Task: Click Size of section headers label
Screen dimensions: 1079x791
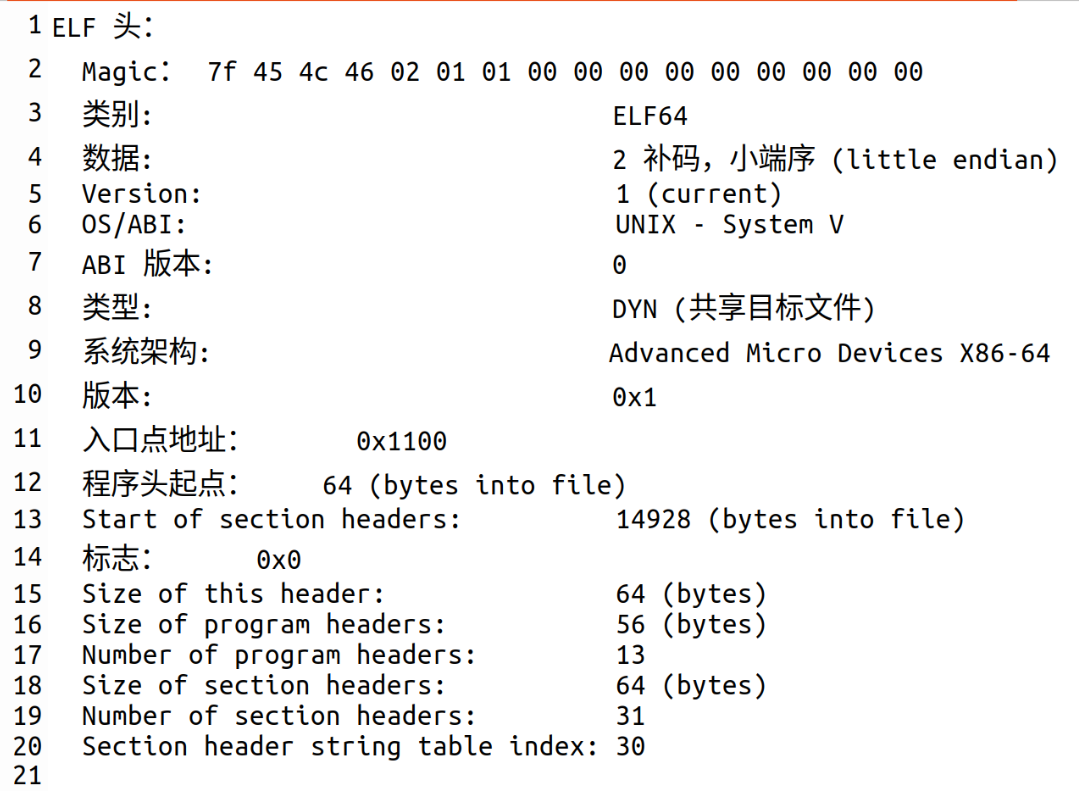Action: [x=264, y=686]
